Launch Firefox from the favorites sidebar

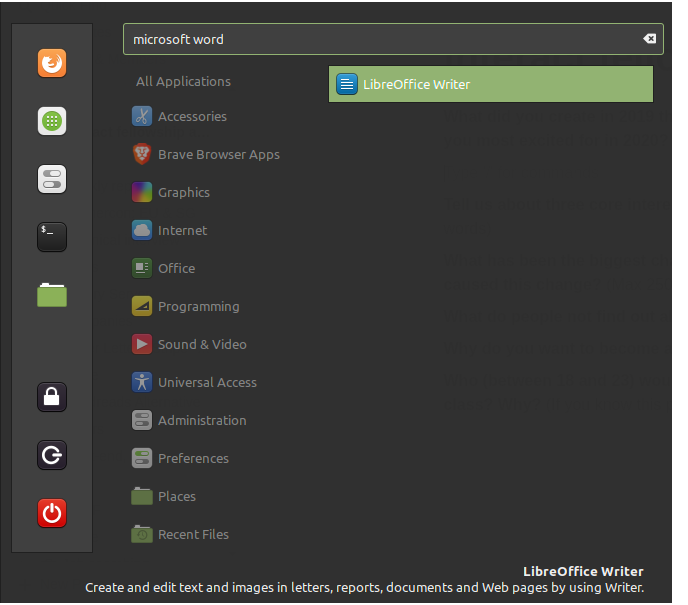(52, 63)
